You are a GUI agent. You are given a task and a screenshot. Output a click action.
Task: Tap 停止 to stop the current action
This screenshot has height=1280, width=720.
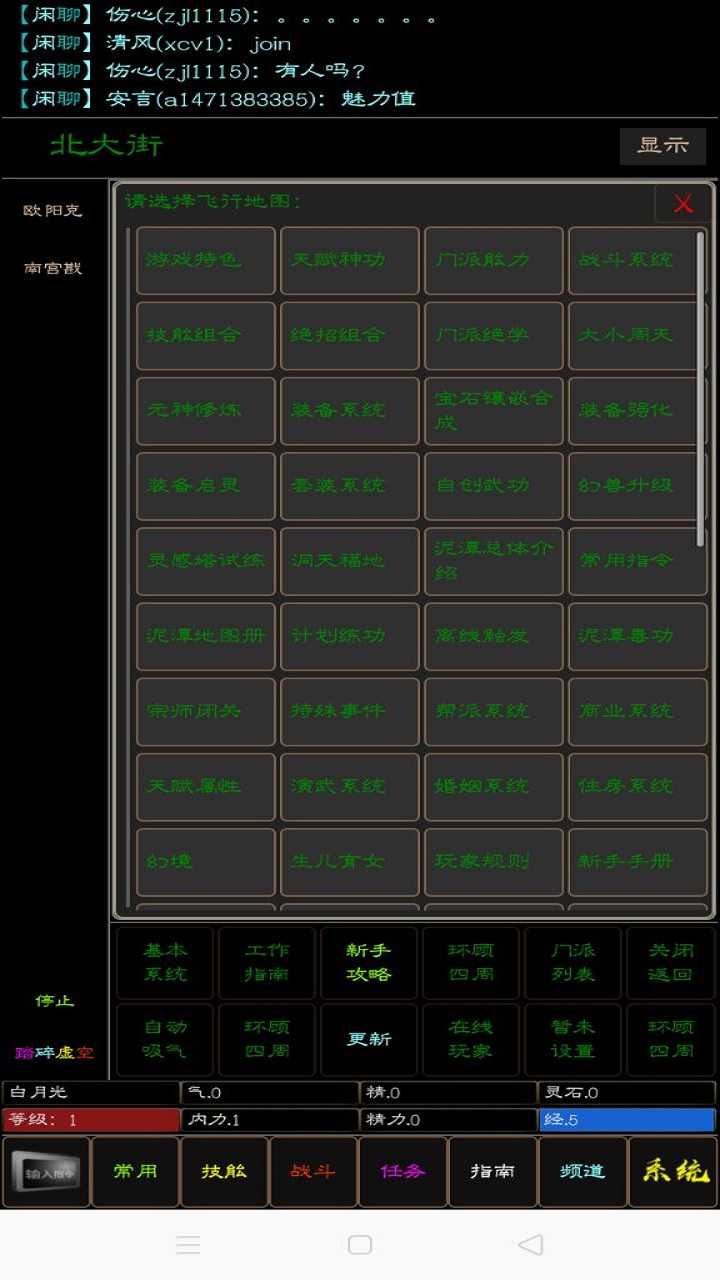pos(55,1000)
